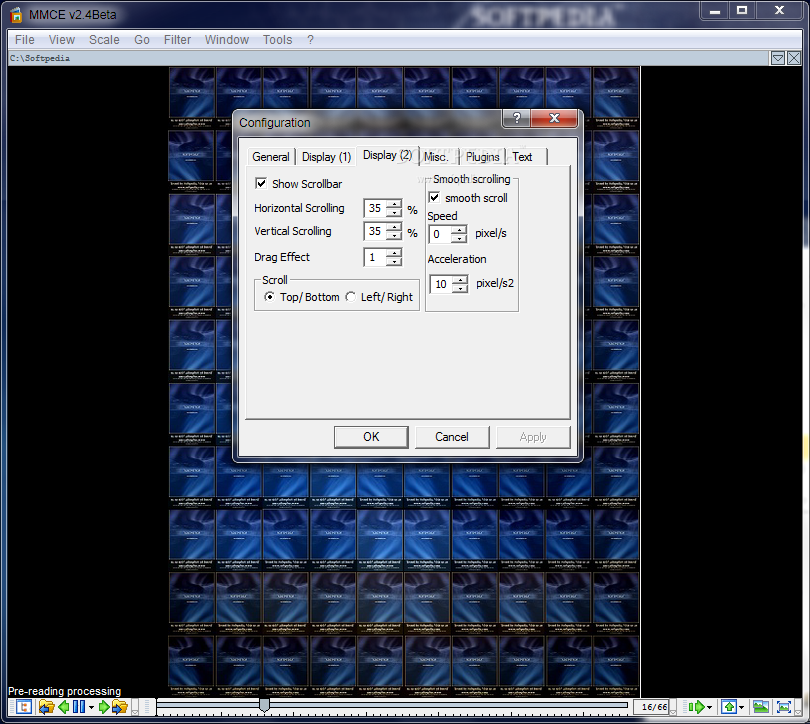Click the Speed pixel/s value field

[x=440, y=234]
